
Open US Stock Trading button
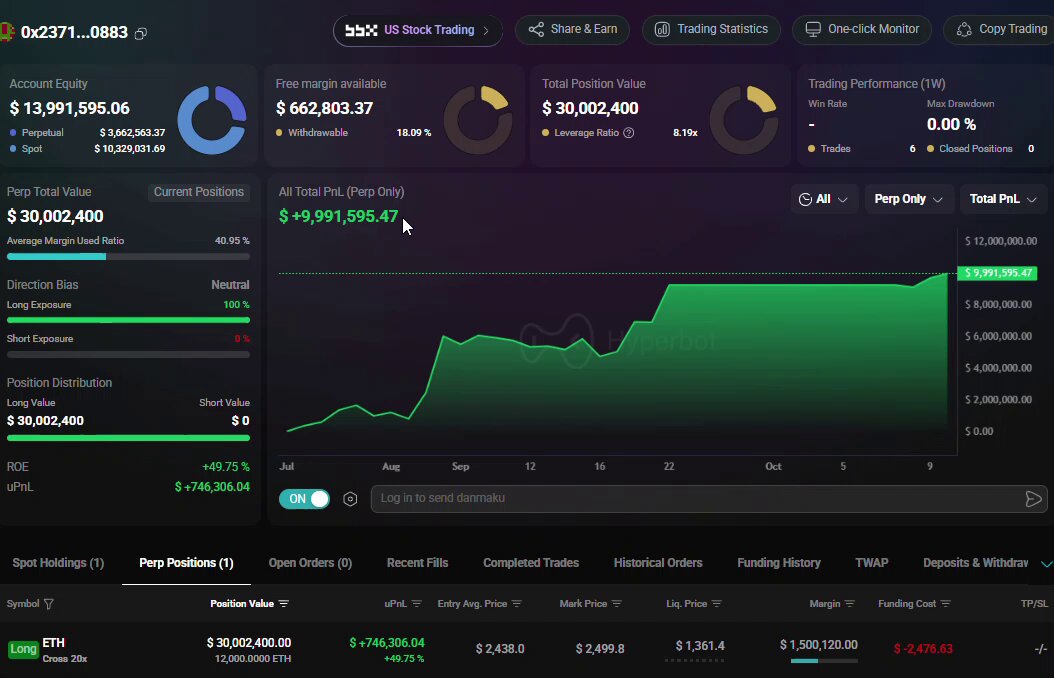(417, 30)
